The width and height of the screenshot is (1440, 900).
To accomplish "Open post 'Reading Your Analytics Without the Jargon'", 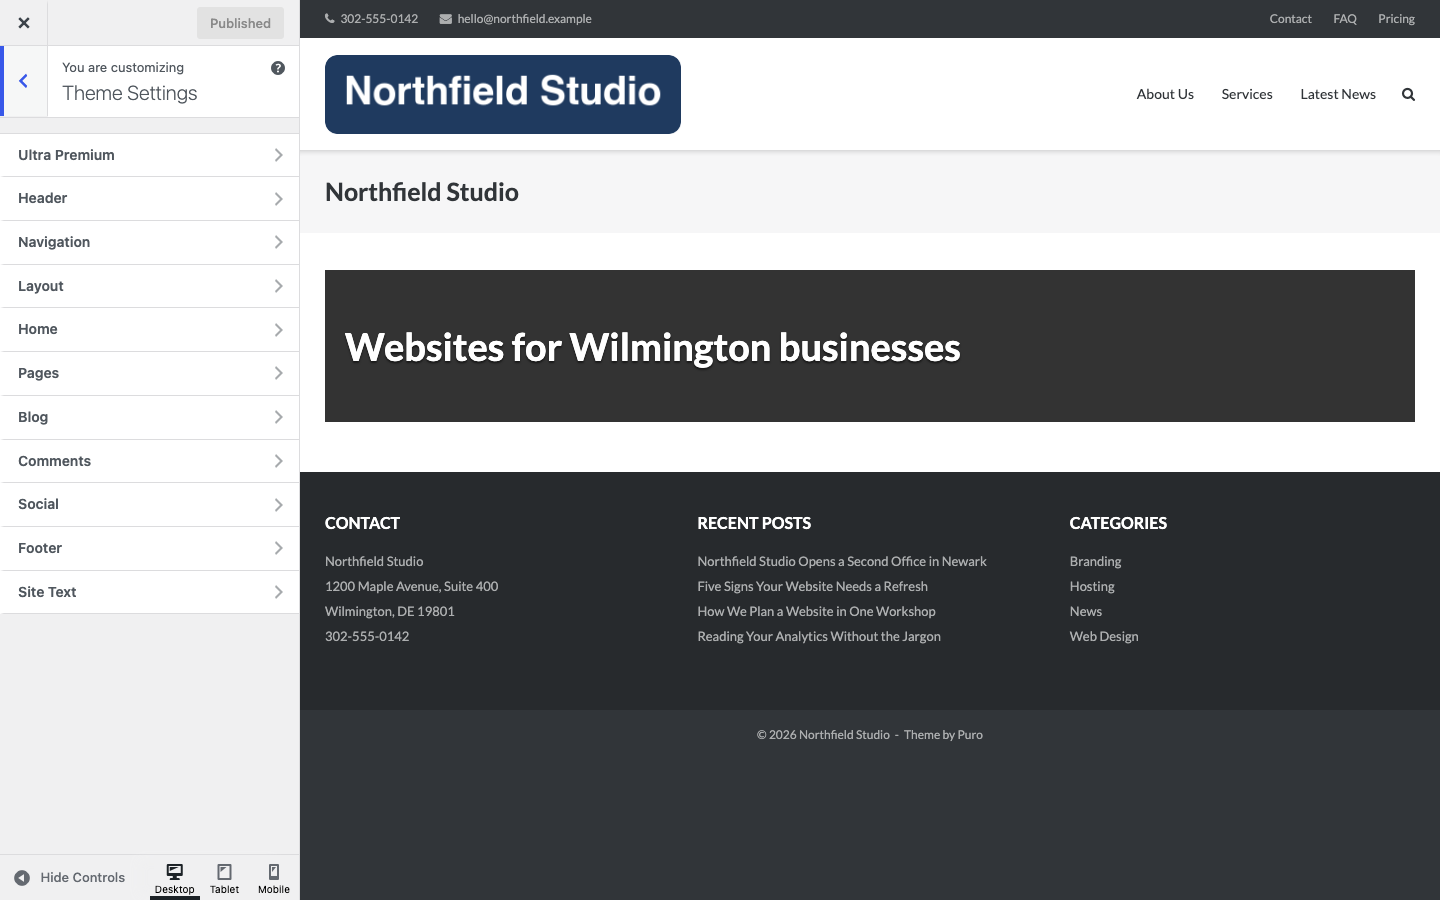I will point(819,637).
